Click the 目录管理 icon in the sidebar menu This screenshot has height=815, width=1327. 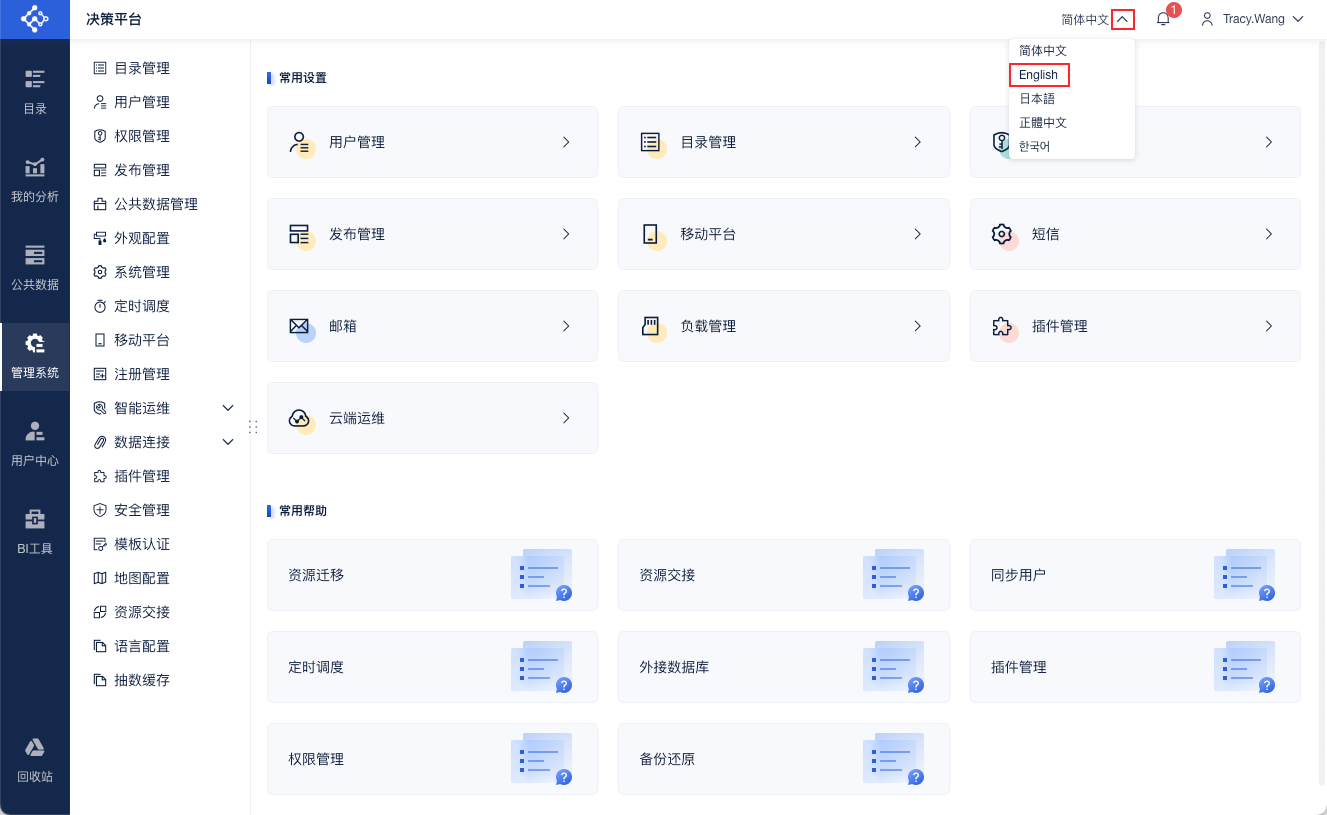click(100, 68)
